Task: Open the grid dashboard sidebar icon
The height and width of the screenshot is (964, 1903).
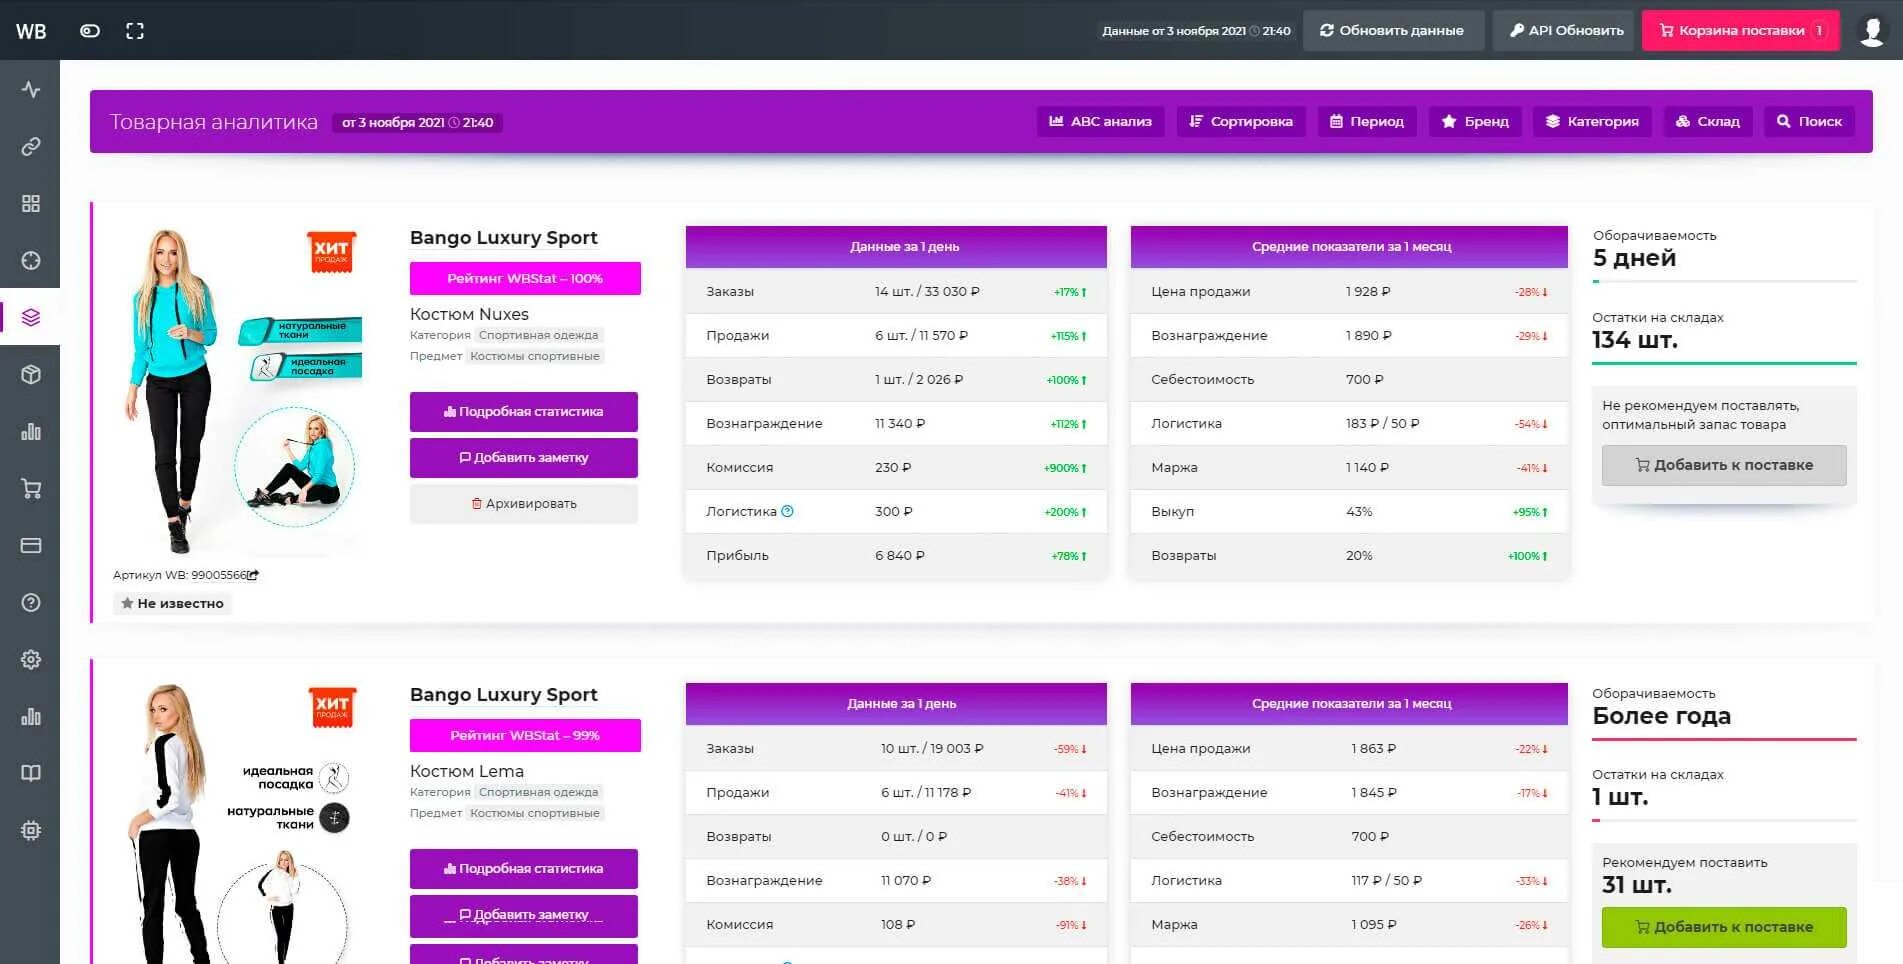Action: pyautogui.click(x=31, y=204)
